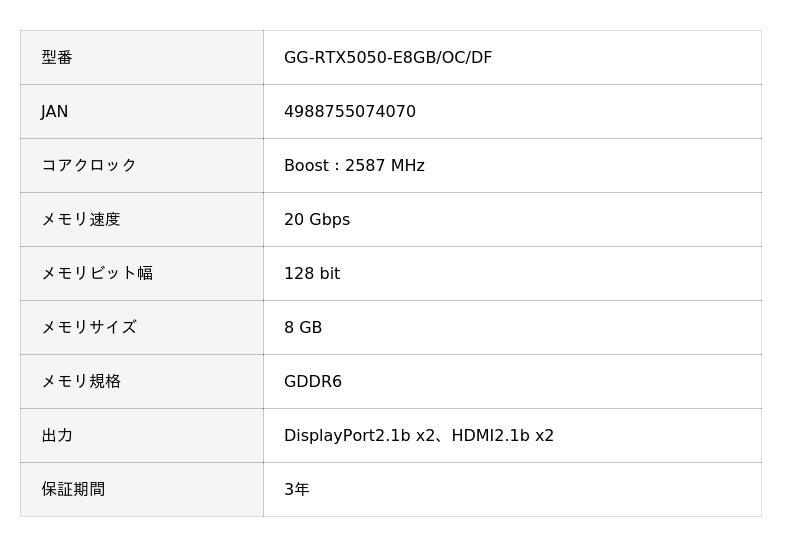Click the HDMI2.1b x2 text

click(503, 436)
